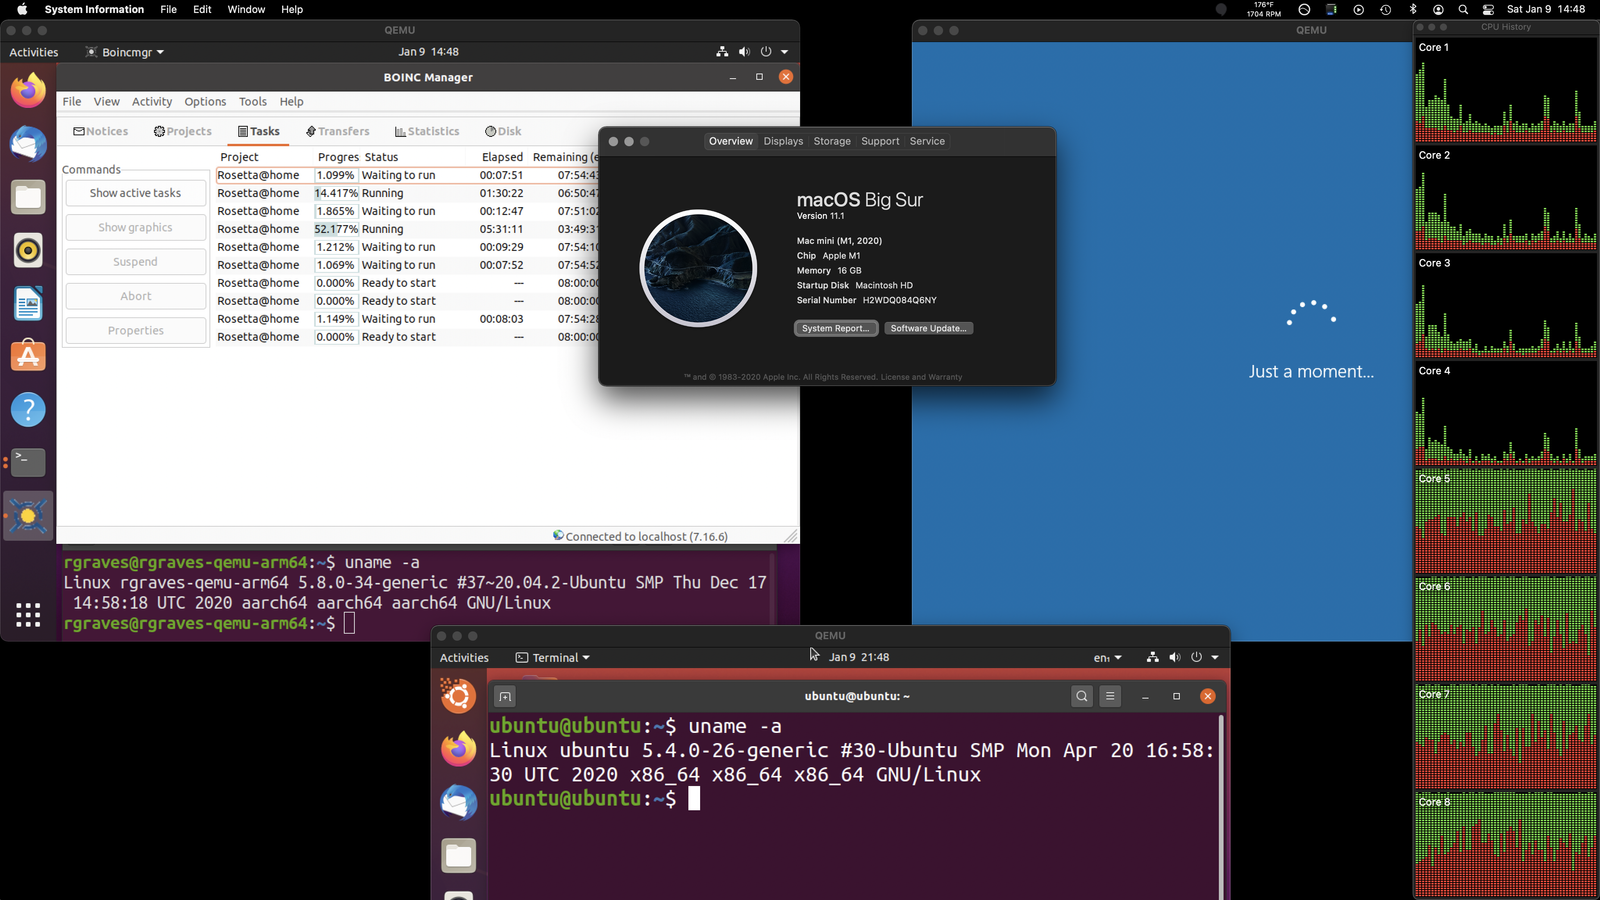Image resolution: width=1600 pixels, height=900 pixels.
Task: Select Storage tab in About This Mac
Action: 831,141
